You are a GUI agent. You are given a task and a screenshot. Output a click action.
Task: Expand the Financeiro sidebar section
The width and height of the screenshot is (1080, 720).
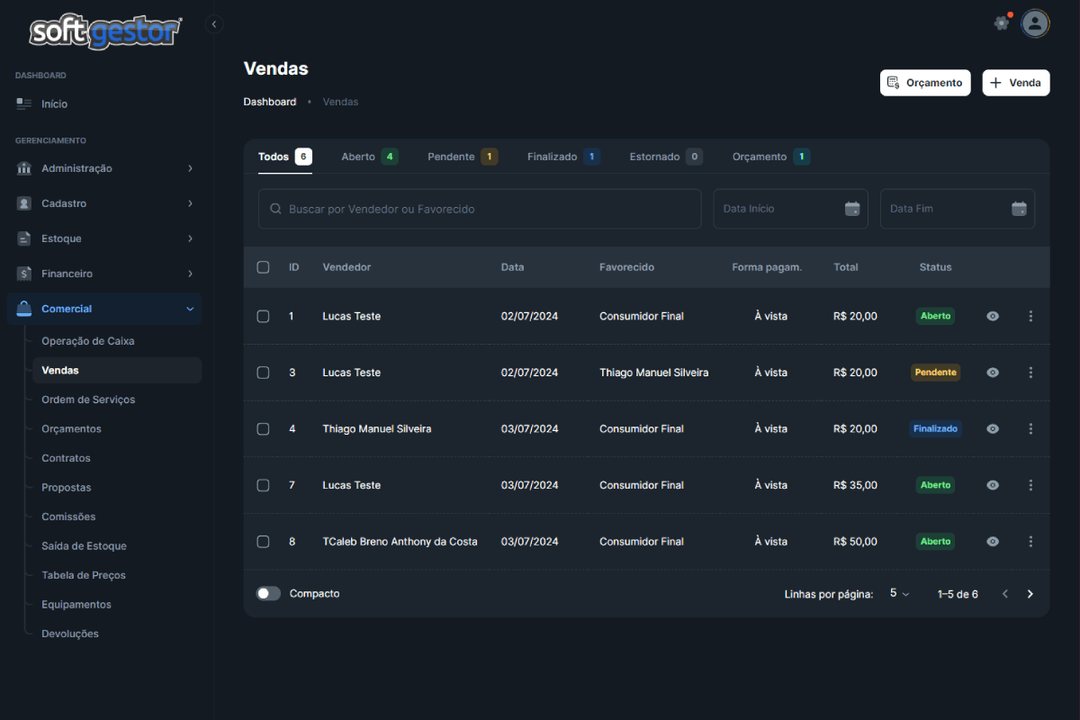coord(105,274)
